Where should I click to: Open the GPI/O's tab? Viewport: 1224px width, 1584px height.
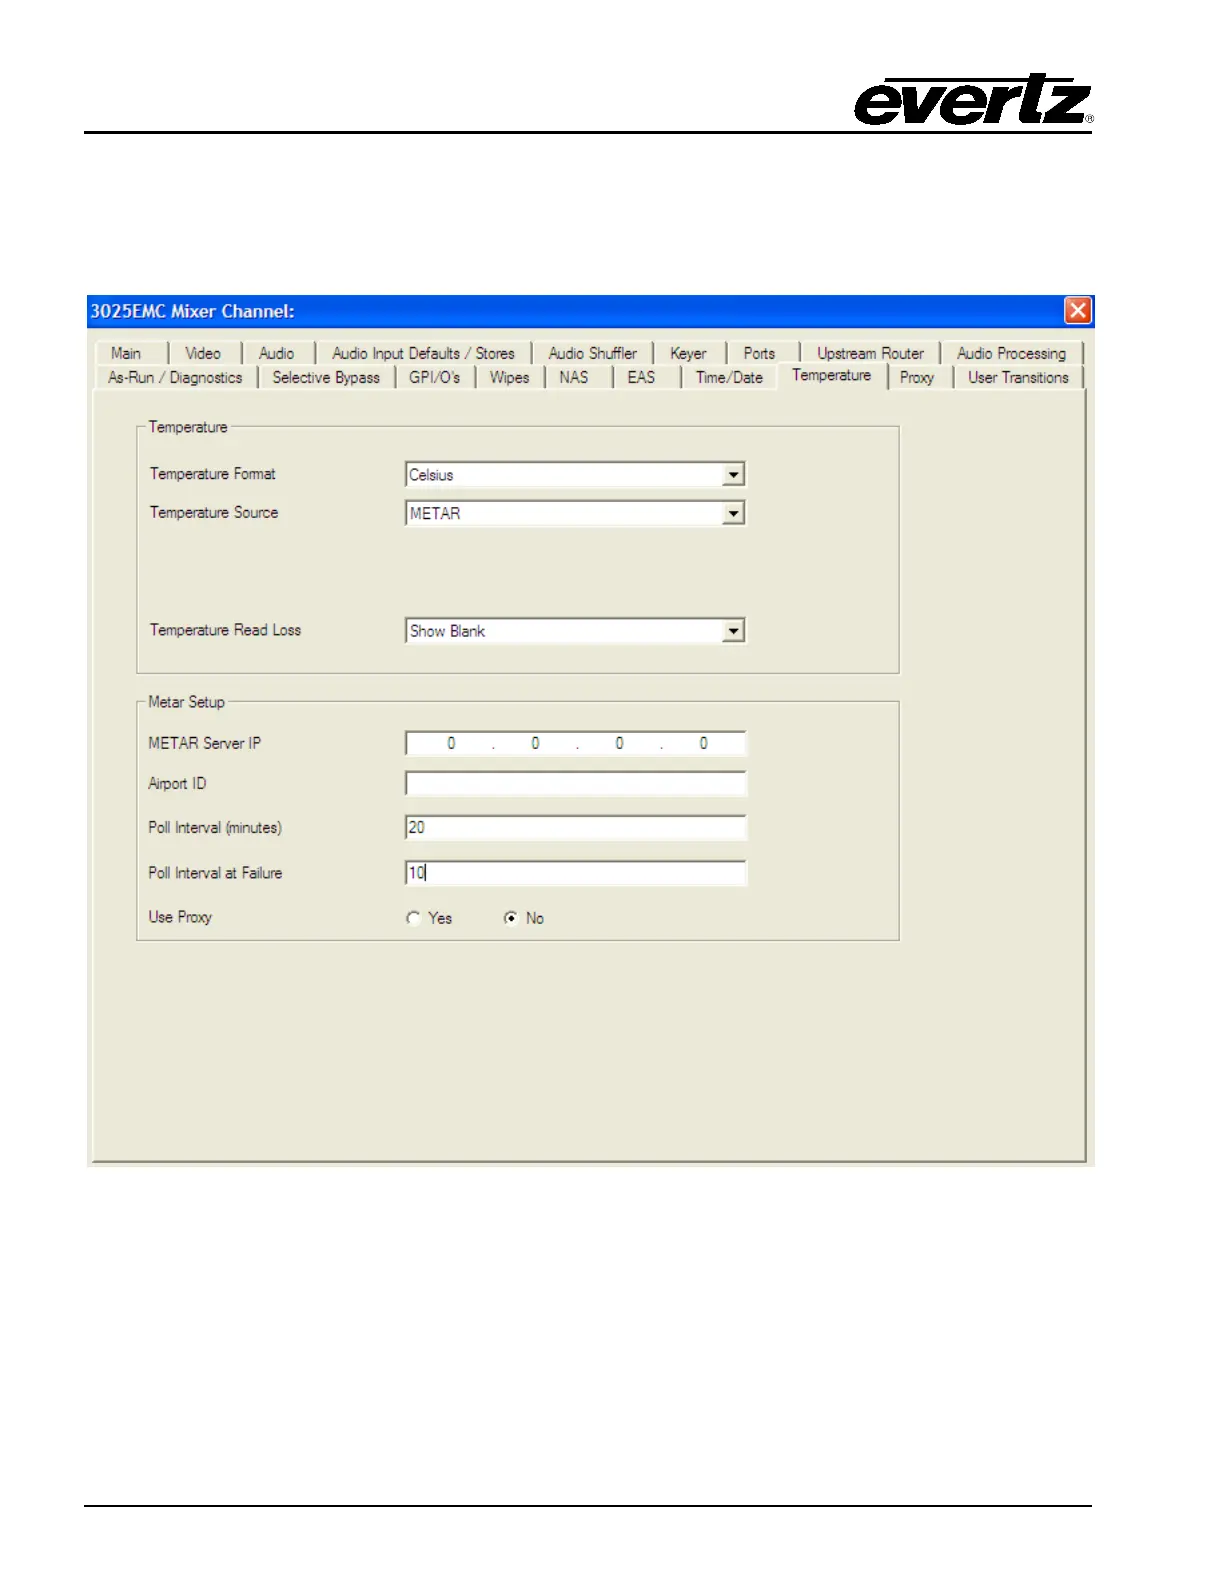[435, 377]
